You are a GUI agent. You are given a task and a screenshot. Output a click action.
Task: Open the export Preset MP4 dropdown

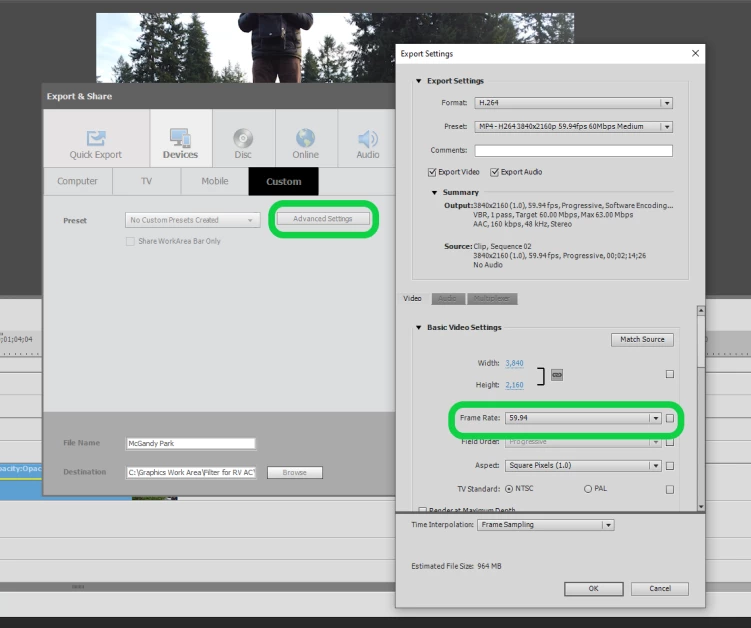coord(573,126)
